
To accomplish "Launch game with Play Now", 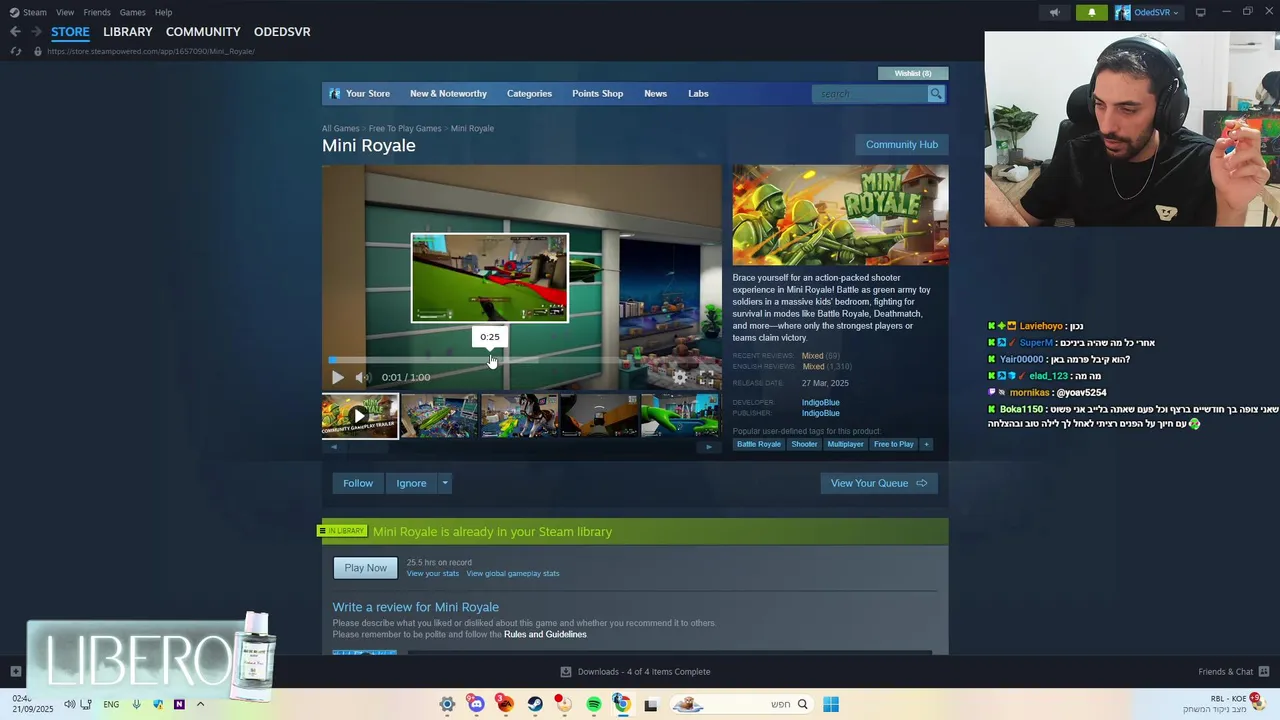I will [x=365, y=568].
